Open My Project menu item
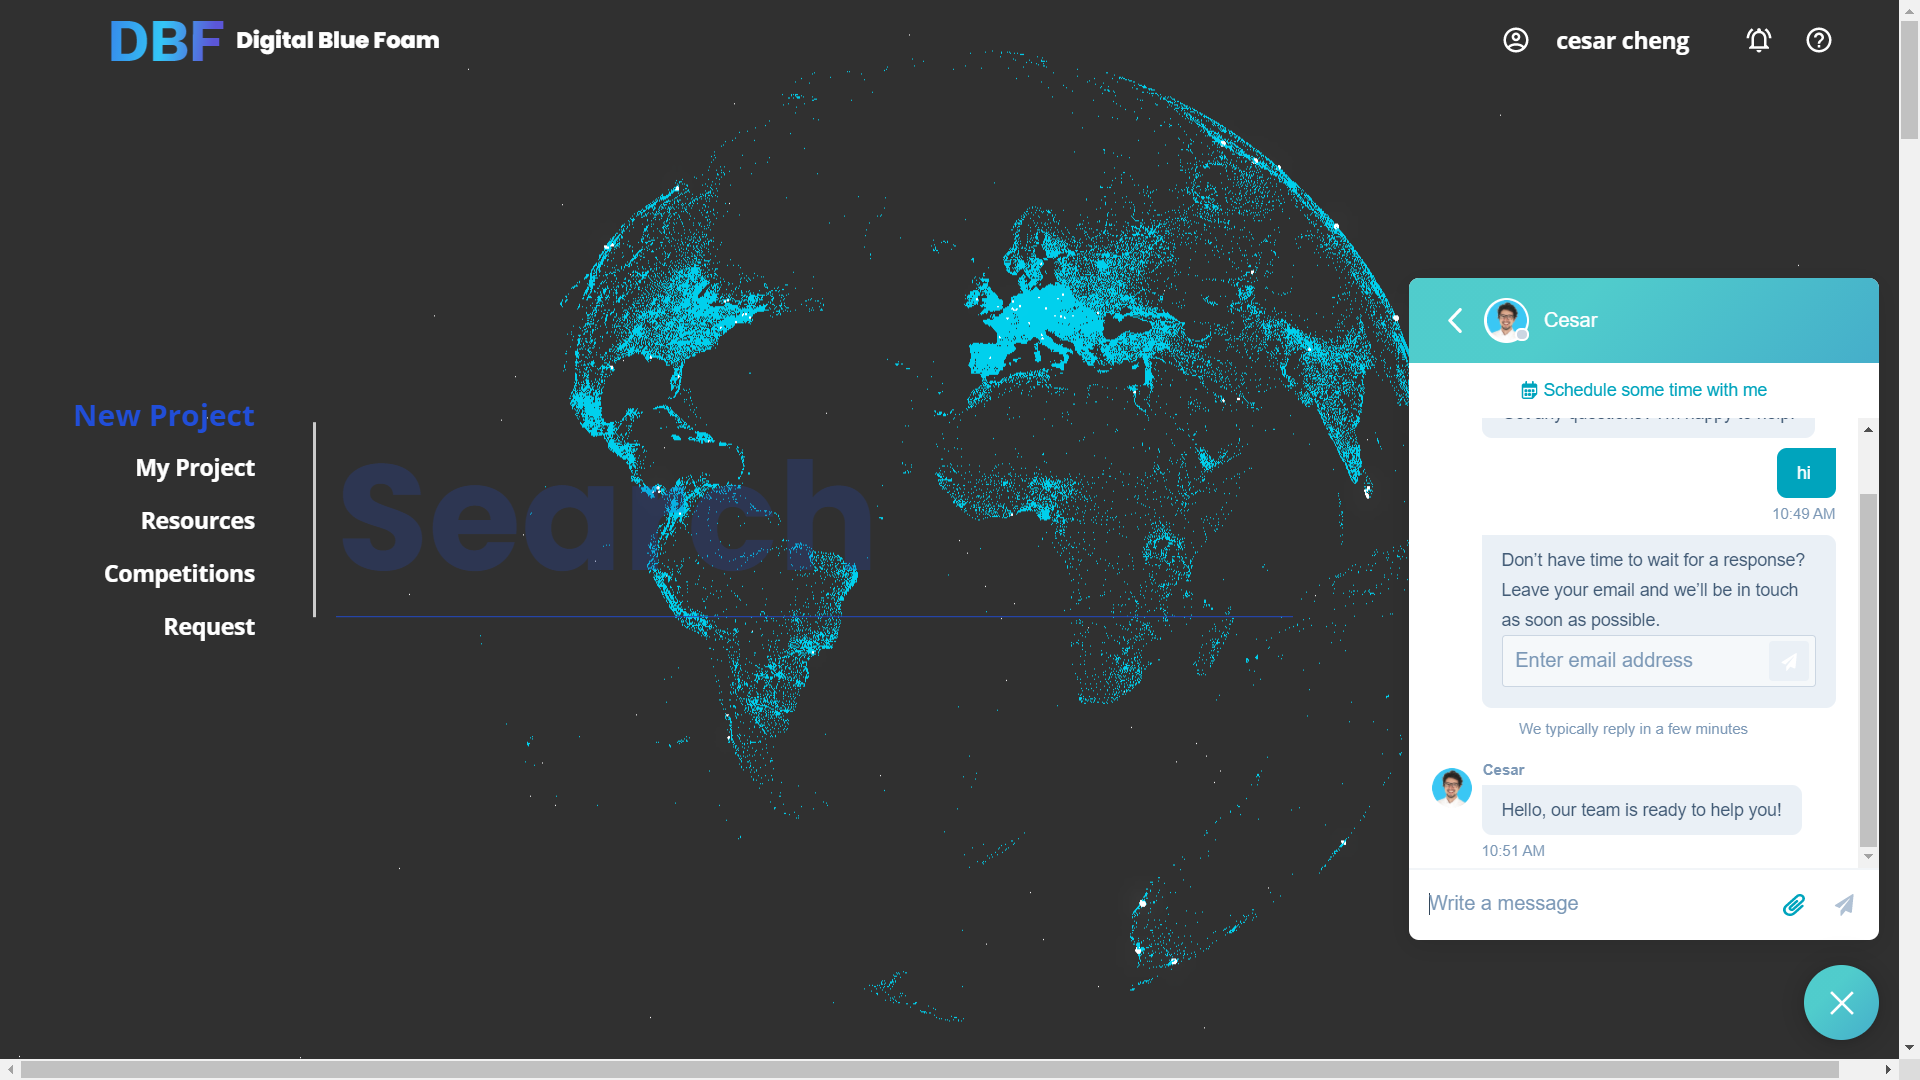The height and width of the screenshot is (1080, 1920). click(195, 468)
